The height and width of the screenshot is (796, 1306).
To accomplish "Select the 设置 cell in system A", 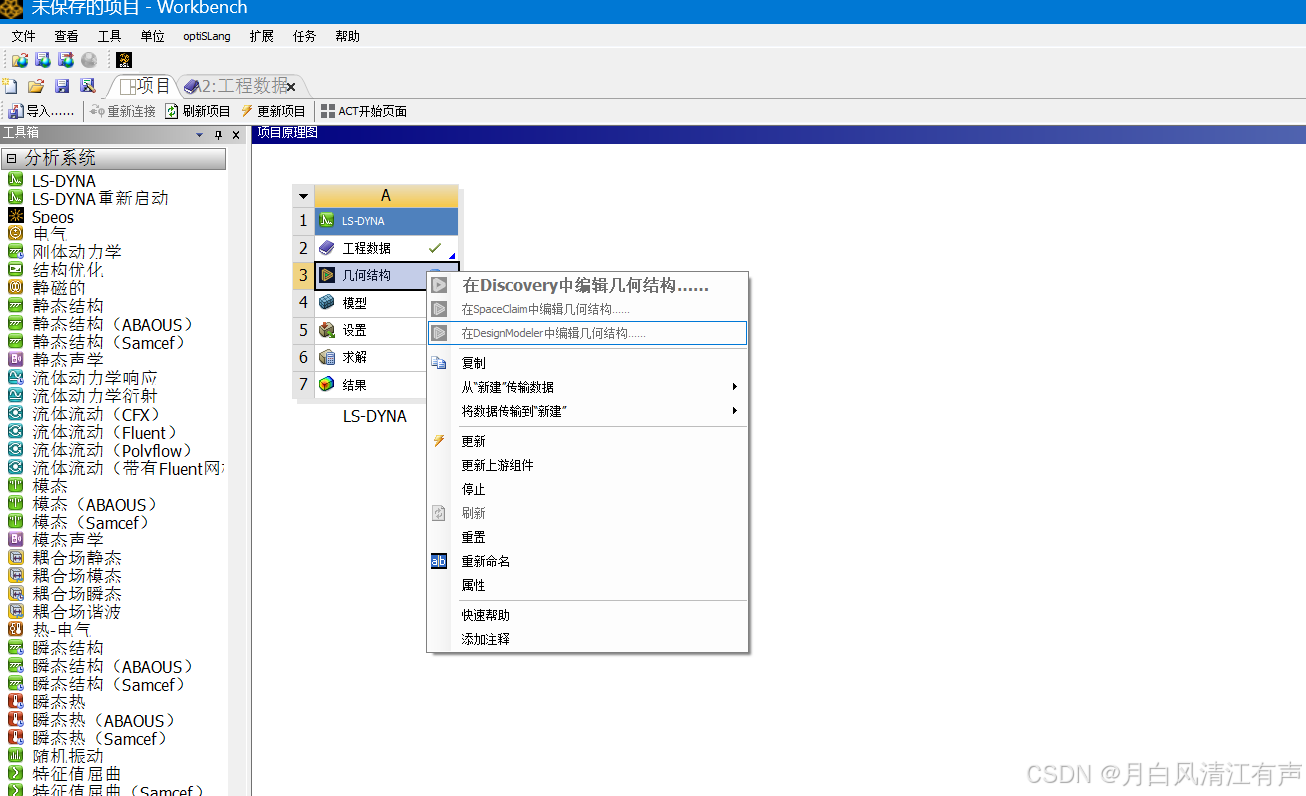I will point(371,330).
